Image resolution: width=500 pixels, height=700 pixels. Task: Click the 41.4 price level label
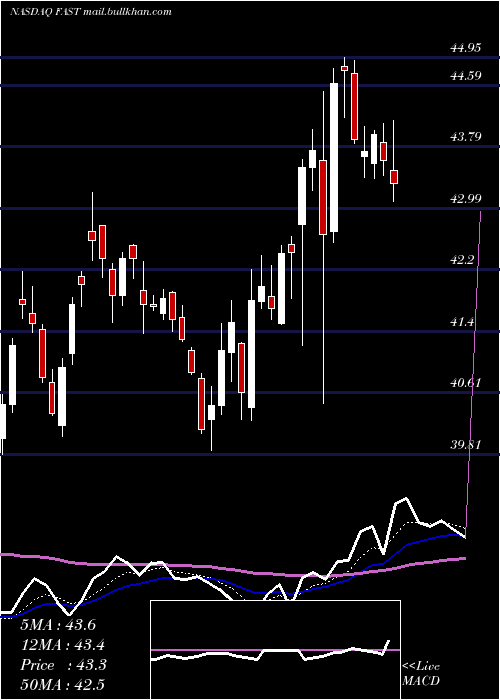462,321
